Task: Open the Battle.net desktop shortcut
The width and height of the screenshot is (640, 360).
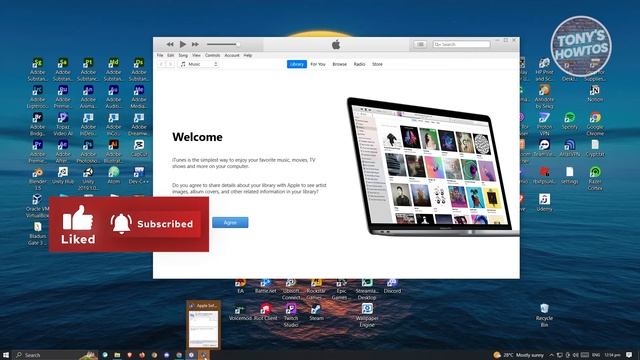Action: [266, 285]
